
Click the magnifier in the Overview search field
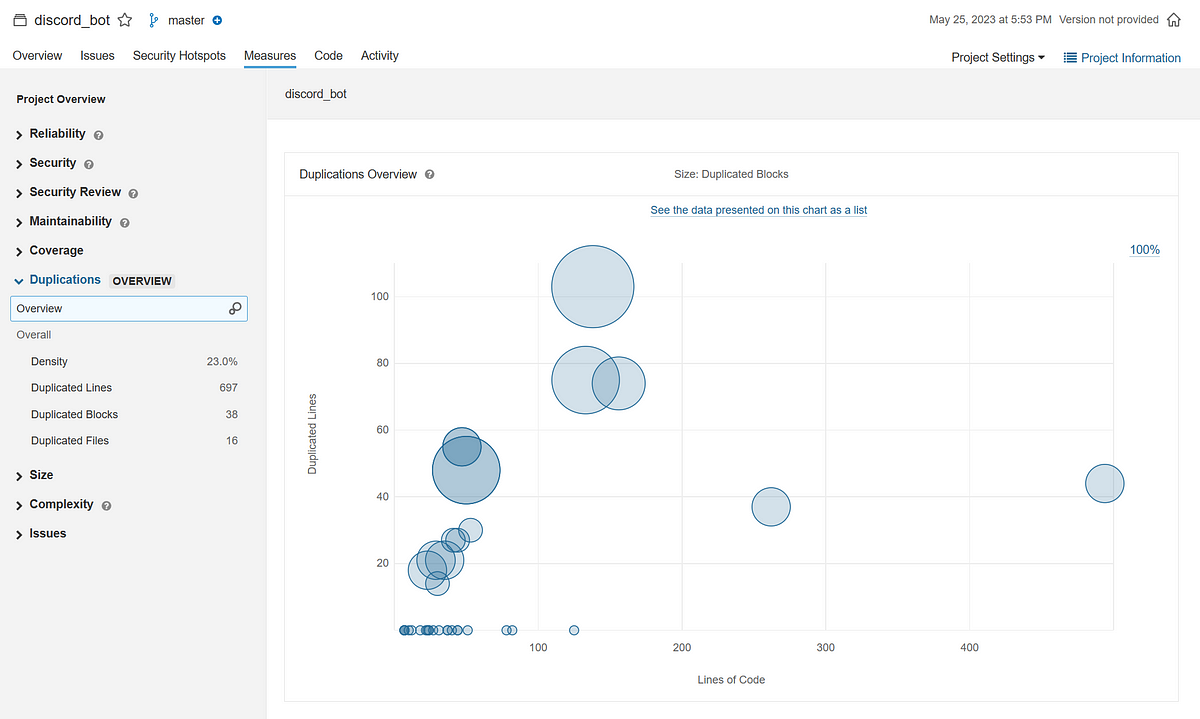[233, 308]
